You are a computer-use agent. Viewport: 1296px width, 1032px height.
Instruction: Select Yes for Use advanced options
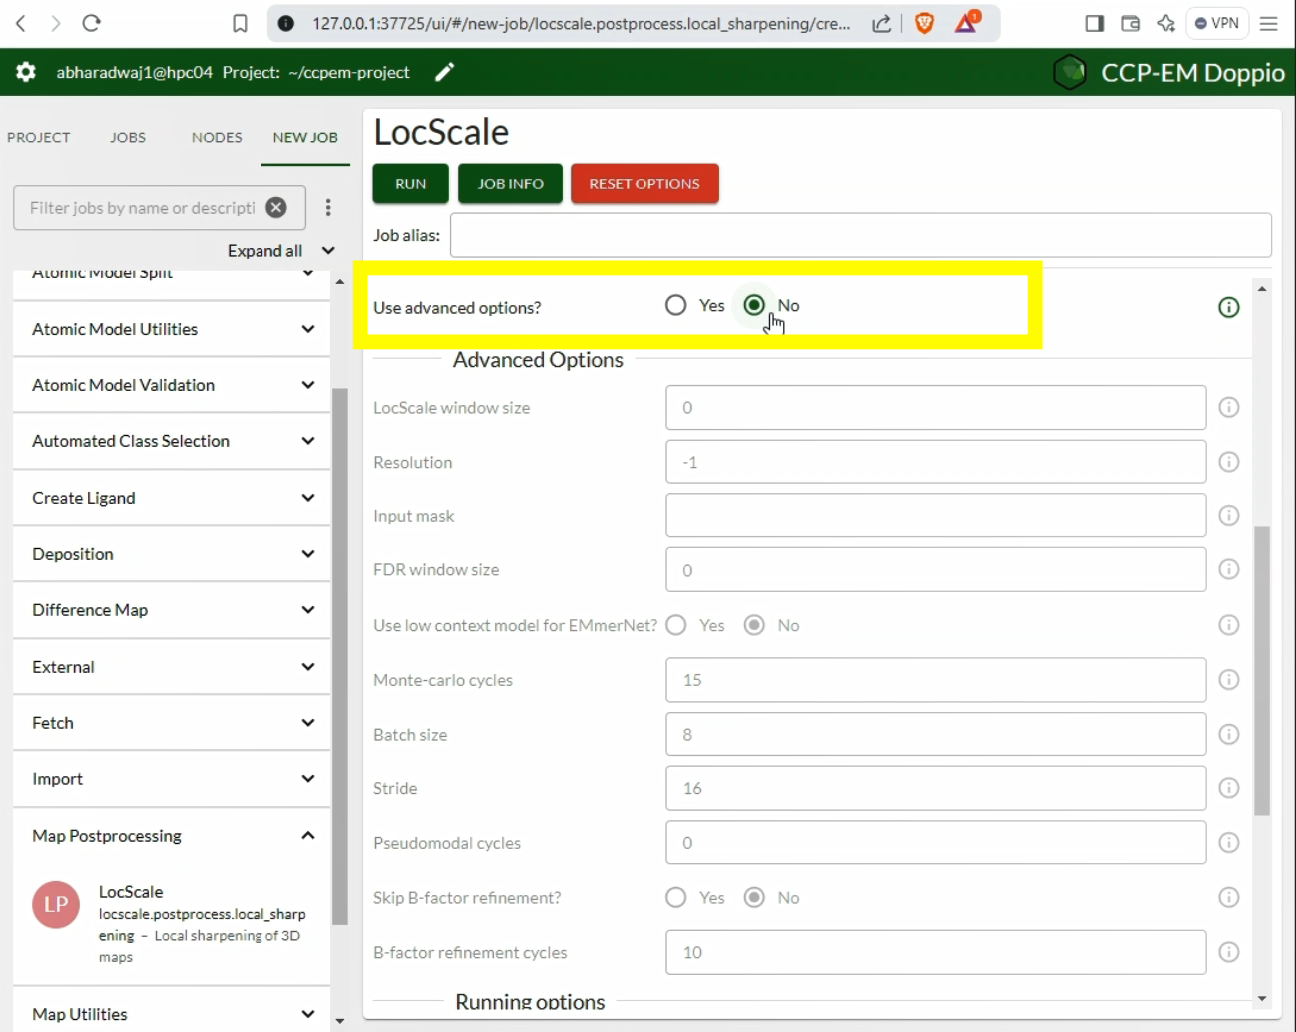point(676,305)
